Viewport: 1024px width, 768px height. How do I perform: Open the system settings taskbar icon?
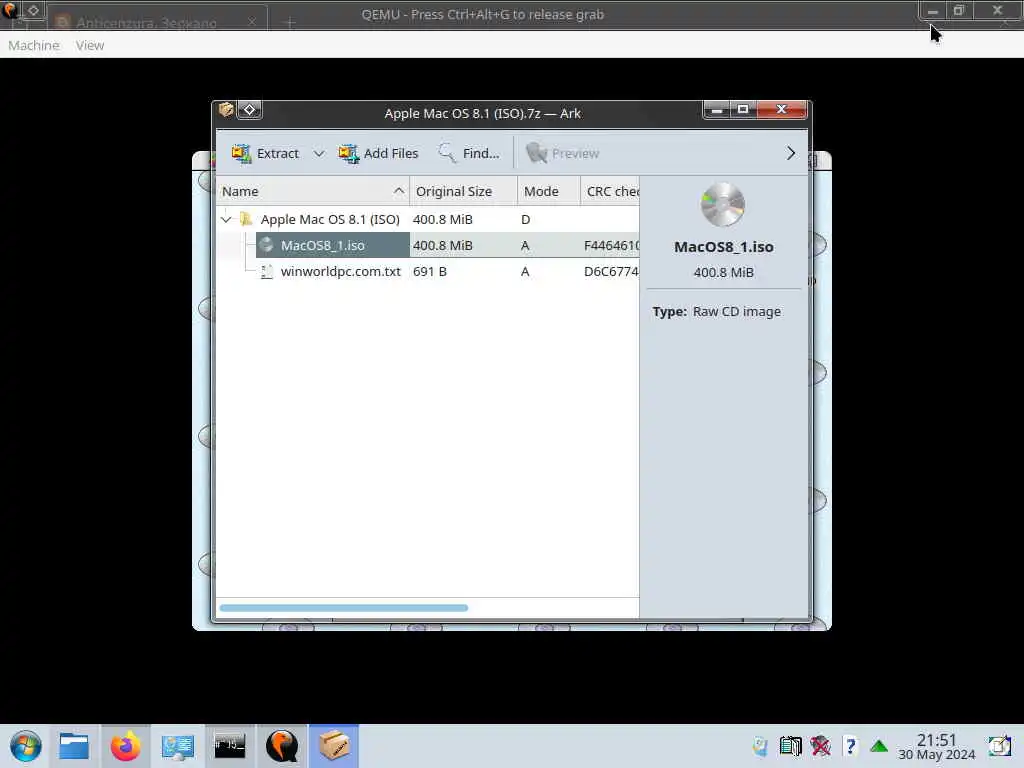coord(178,746)
